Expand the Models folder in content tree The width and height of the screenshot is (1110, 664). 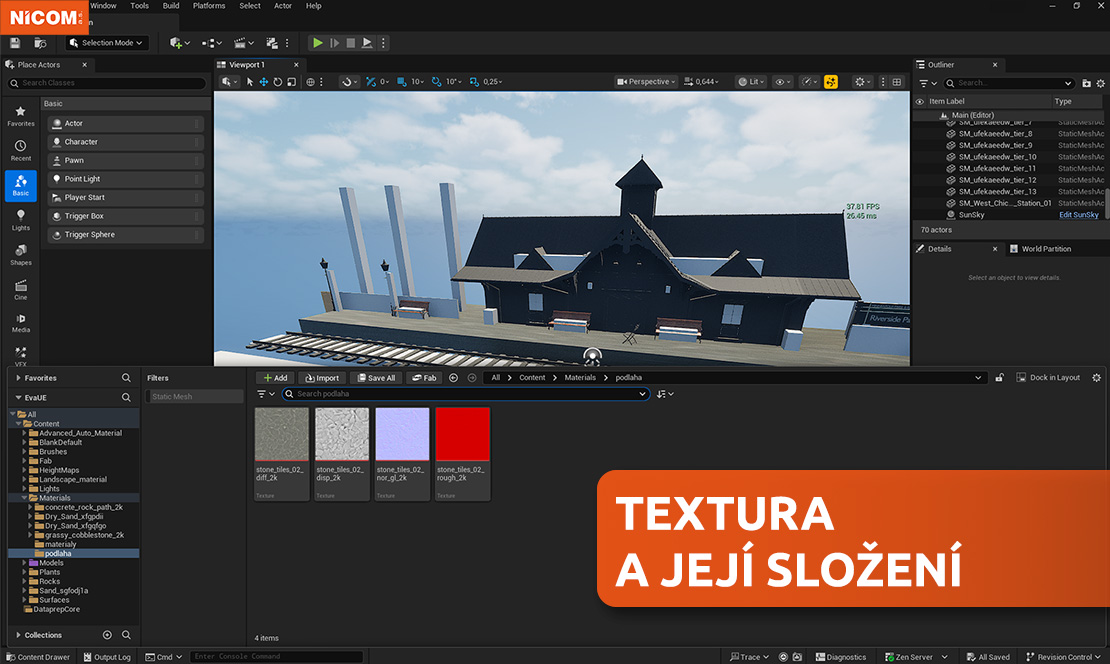tap(24, 563)
